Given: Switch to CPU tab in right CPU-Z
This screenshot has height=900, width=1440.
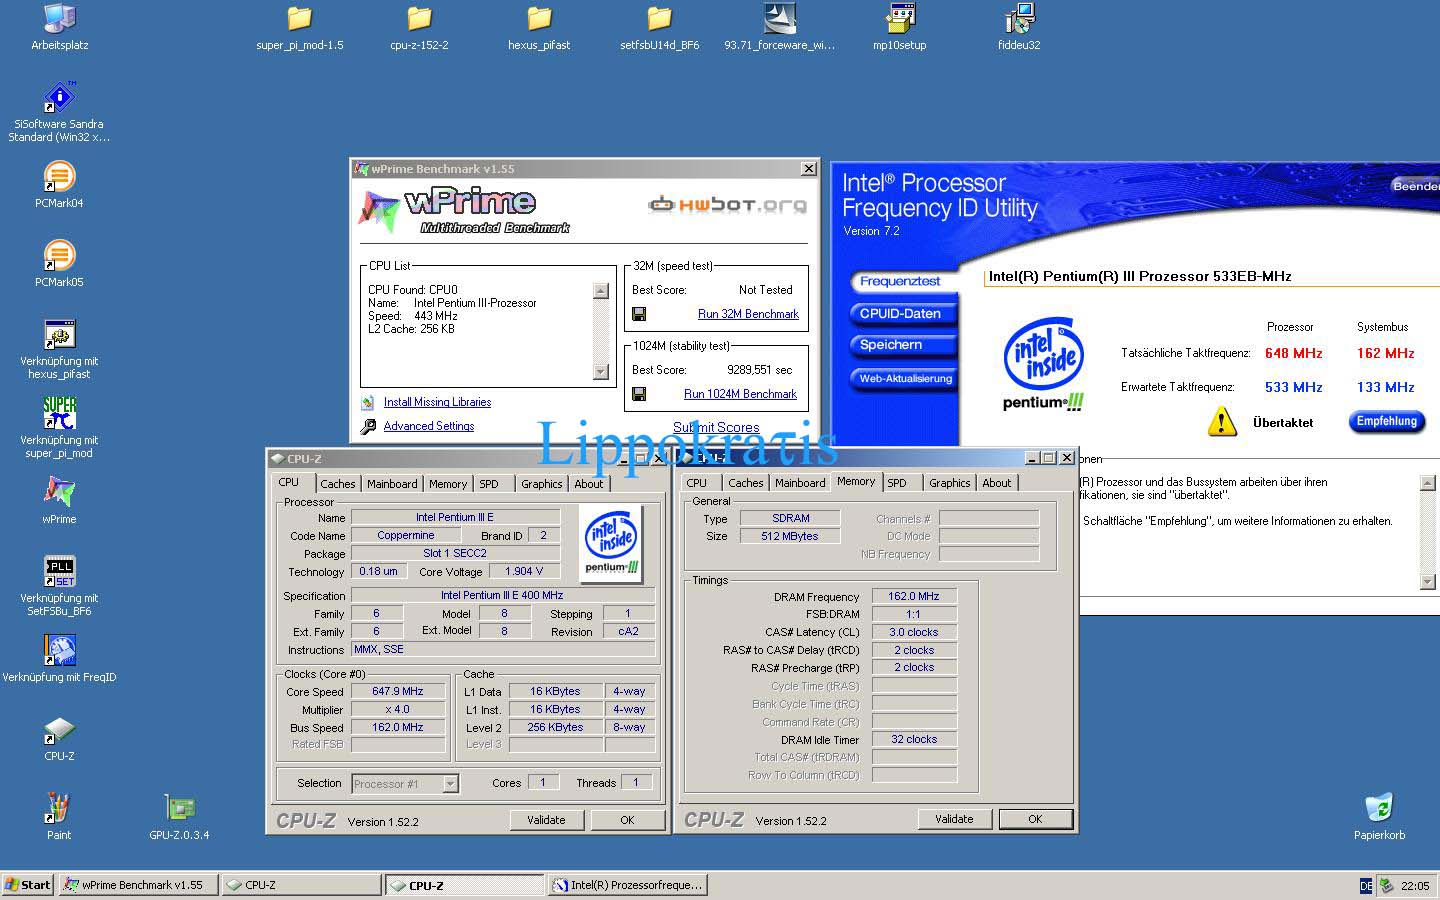Looking at the screenshot, I should (x=697, y=483).
